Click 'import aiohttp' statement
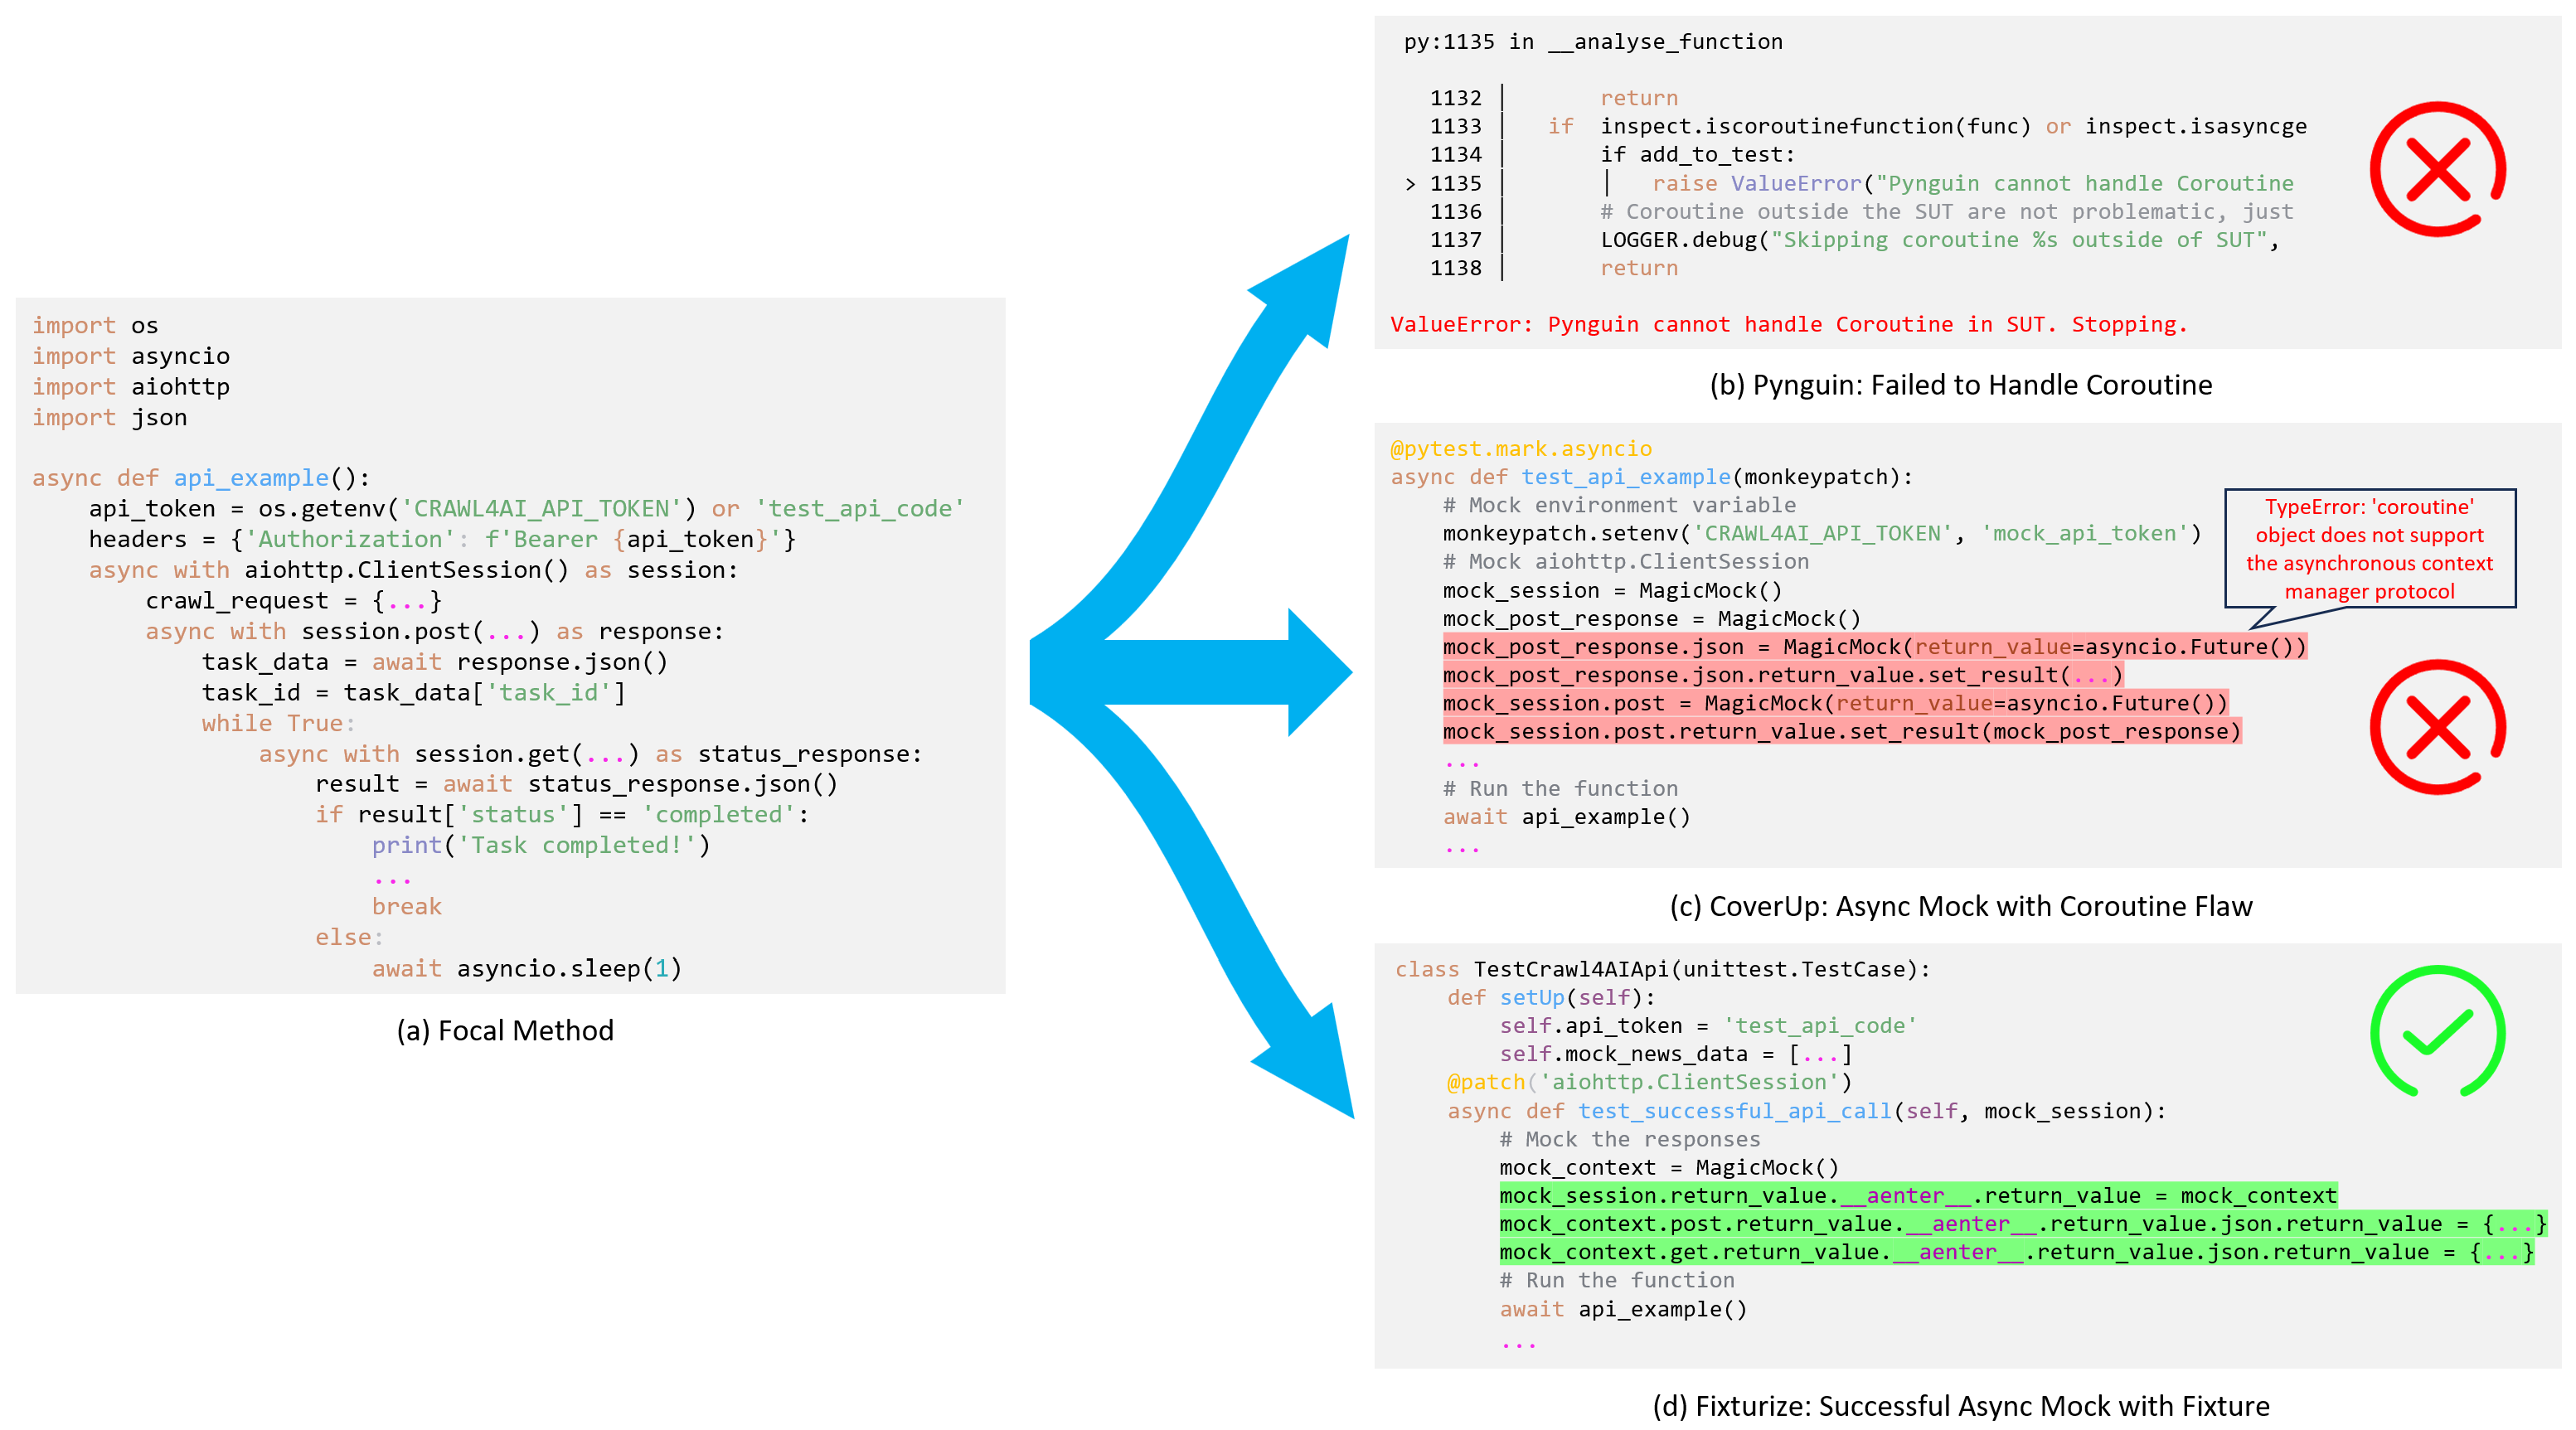The height and width of the screenshot is (1430, 2576). (x=131, y=387)
